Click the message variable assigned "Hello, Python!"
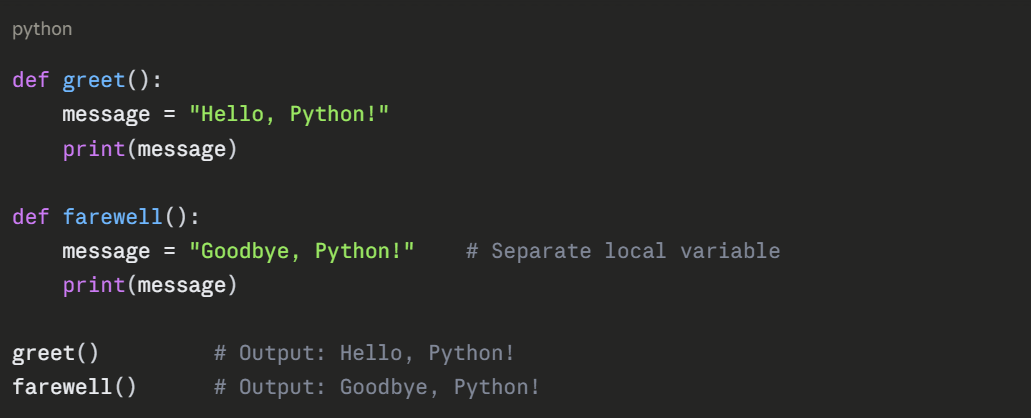 [106, 114]
